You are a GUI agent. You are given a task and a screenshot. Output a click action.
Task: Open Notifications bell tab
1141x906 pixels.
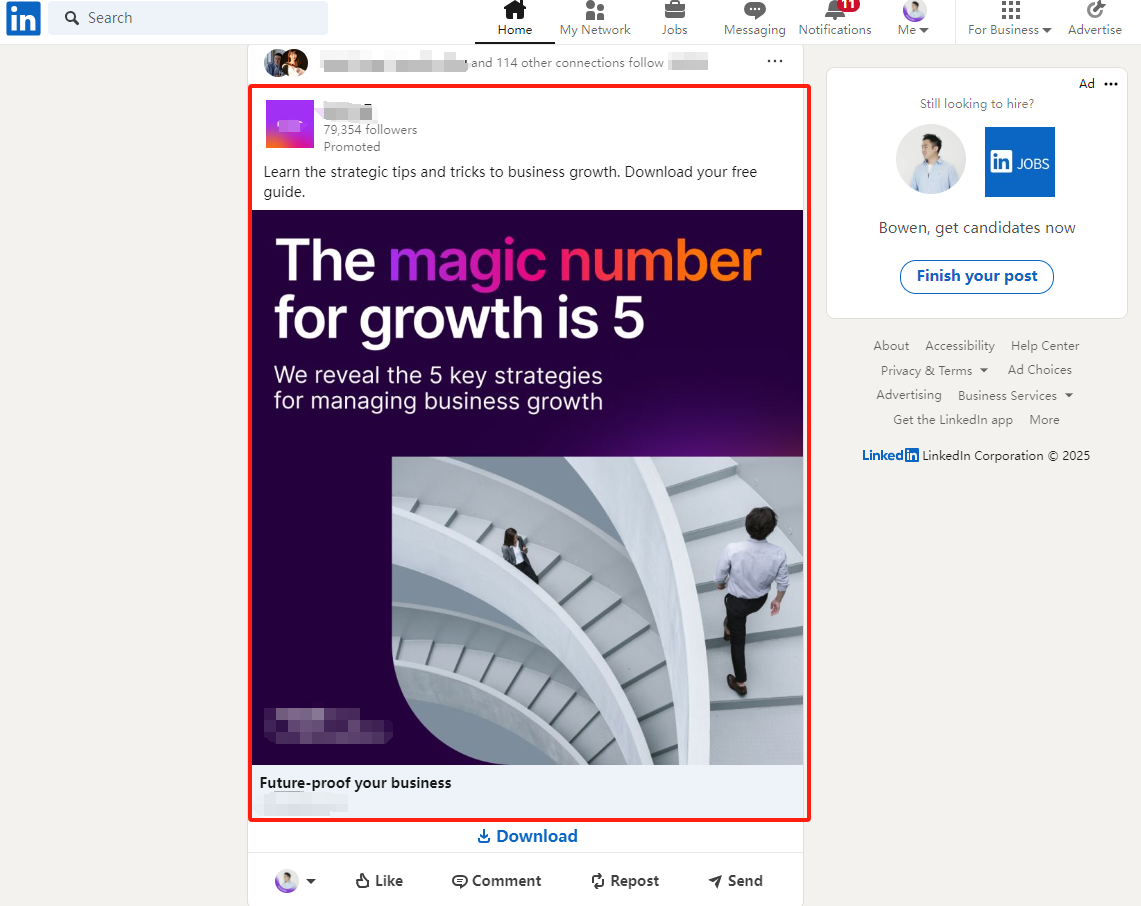(x=835, y=20)
